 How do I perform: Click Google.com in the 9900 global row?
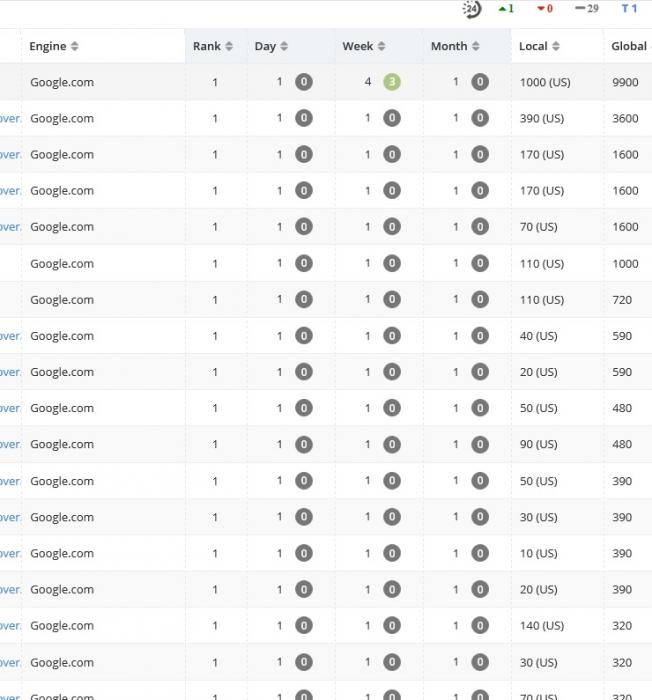click(62, 82)
